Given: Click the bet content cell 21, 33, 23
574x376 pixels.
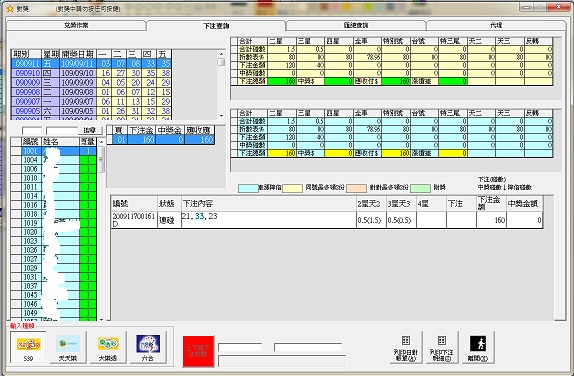Looking at the screenshot, I should coord(269,220).
